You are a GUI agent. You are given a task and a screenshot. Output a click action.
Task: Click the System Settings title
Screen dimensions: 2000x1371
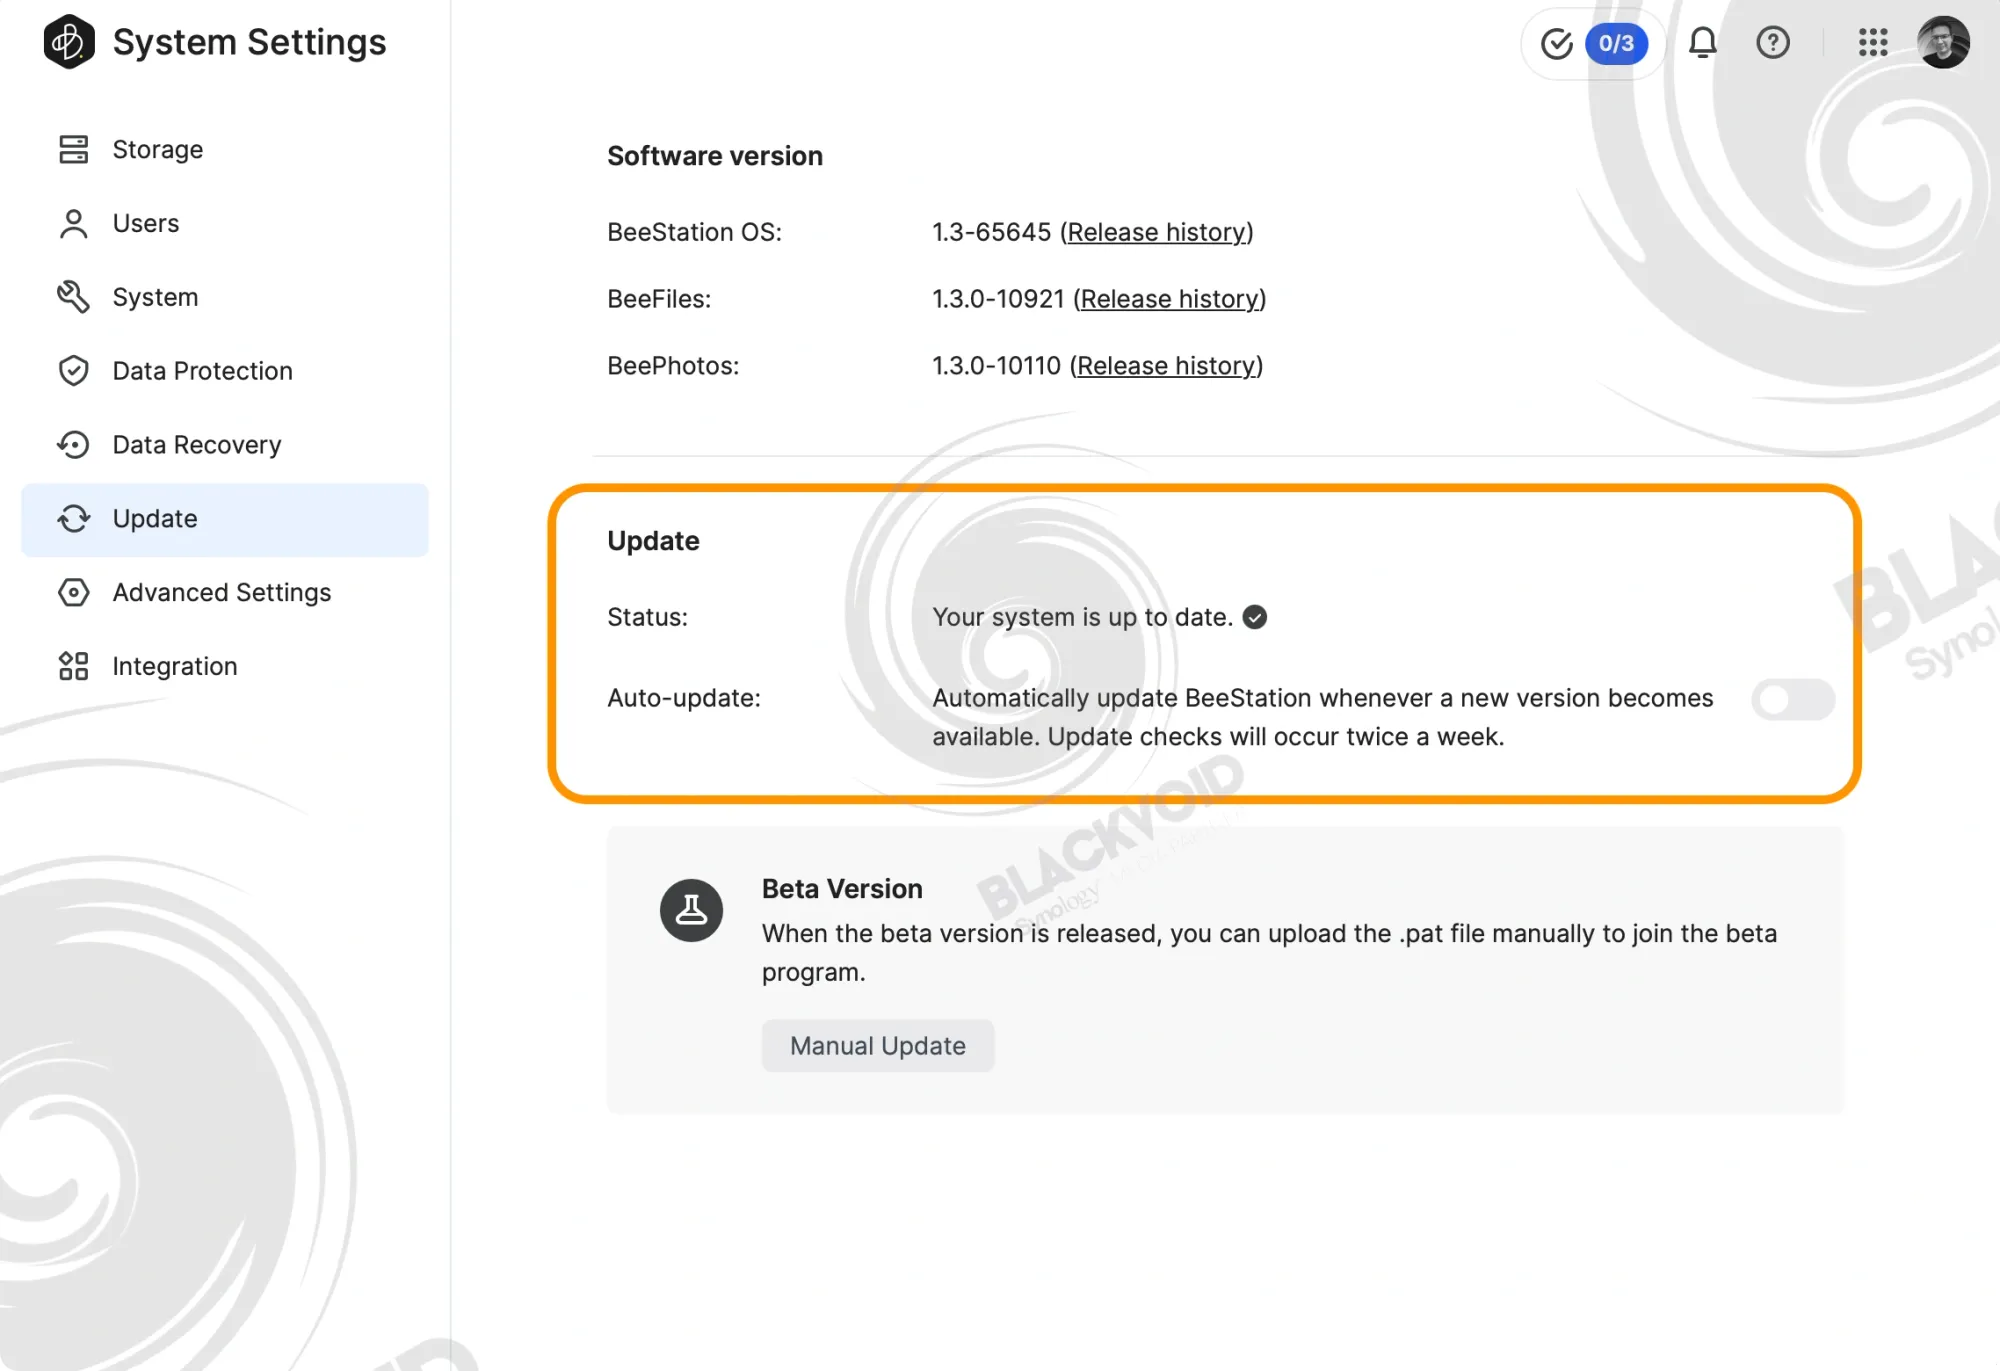coord(249,42)
